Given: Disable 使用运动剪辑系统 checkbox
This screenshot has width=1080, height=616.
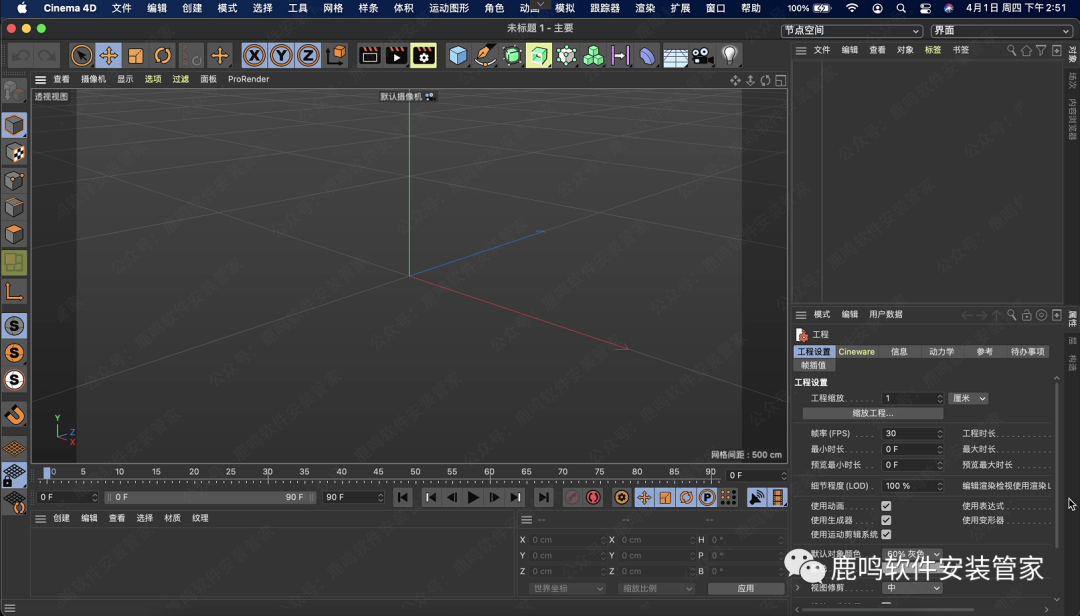Looking at the screenshot, I should pos(886,534).
